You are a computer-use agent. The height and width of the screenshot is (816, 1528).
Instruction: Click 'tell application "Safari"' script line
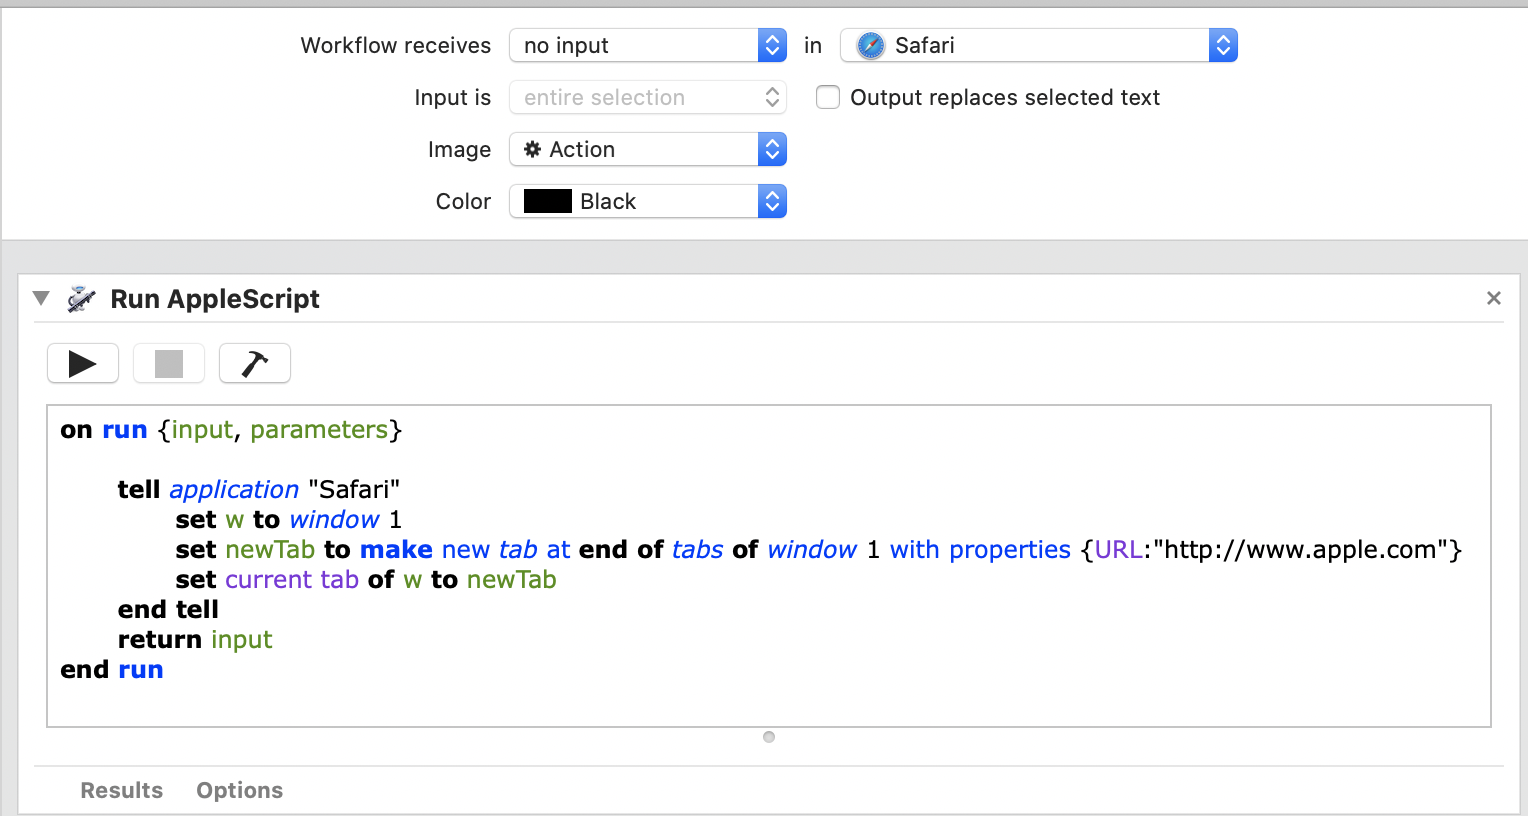point(259,489)
